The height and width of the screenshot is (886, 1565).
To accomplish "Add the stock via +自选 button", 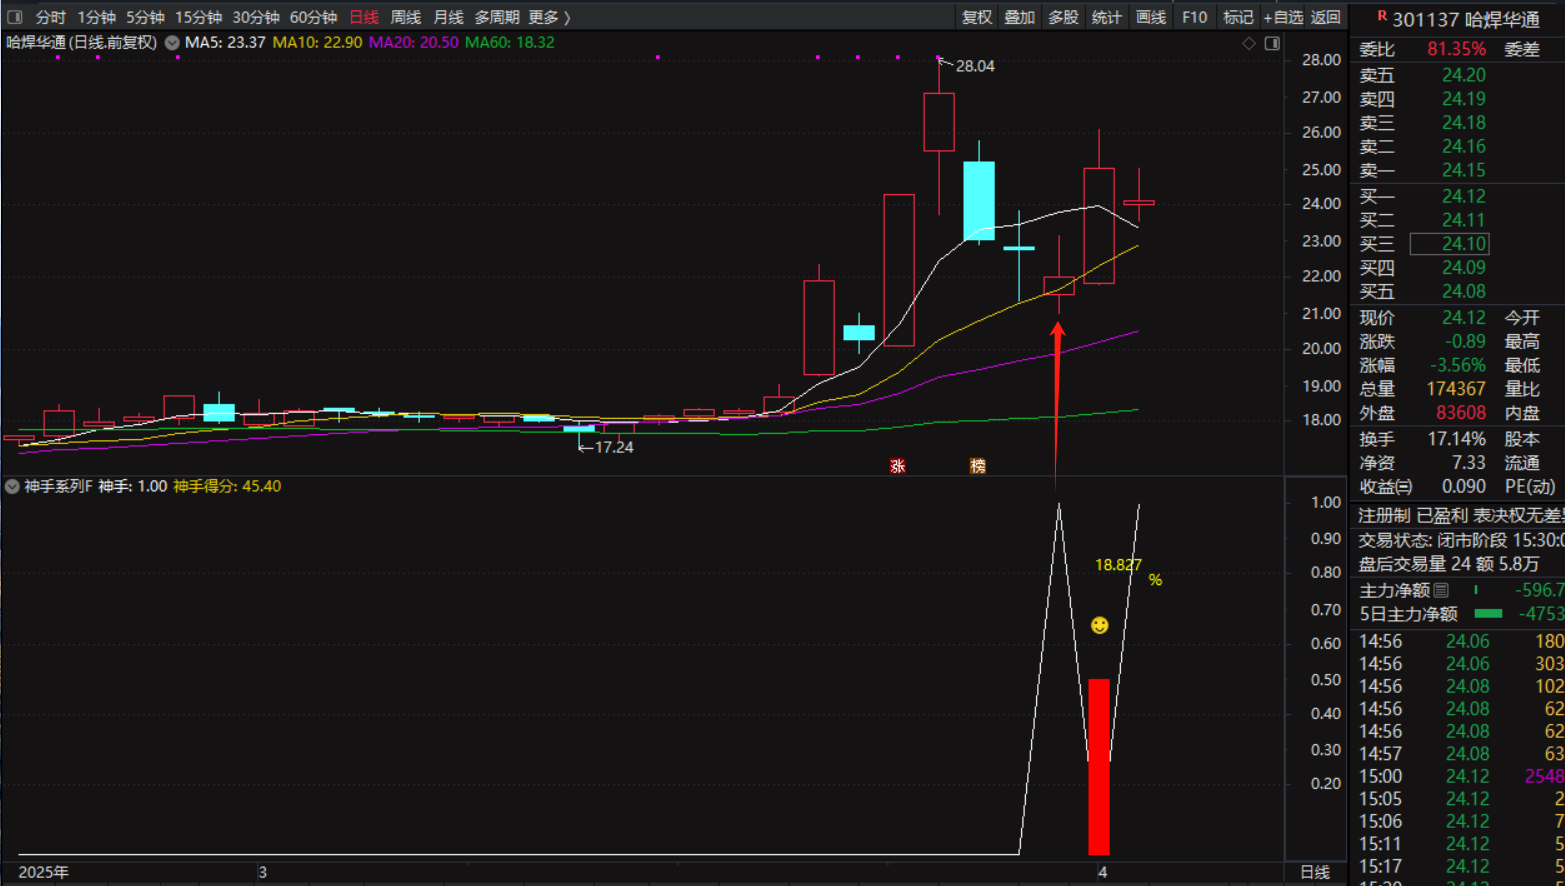I will point(1282,17).
